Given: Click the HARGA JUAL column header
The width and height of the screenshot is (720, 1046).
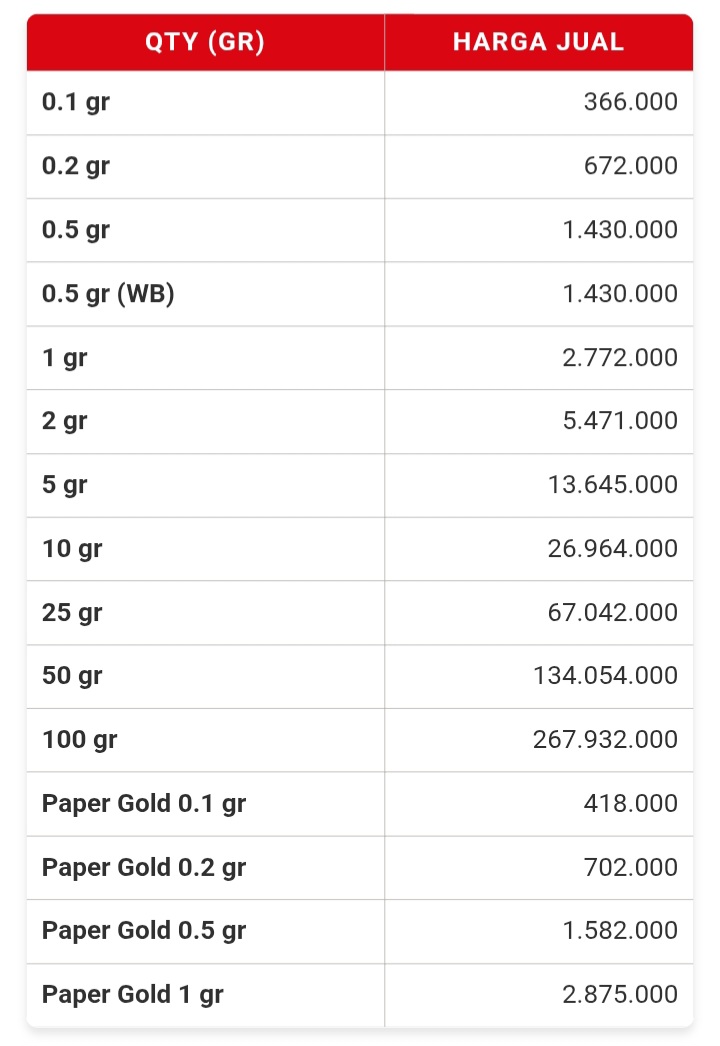Looking at the screenshot, I should point(538,42).
